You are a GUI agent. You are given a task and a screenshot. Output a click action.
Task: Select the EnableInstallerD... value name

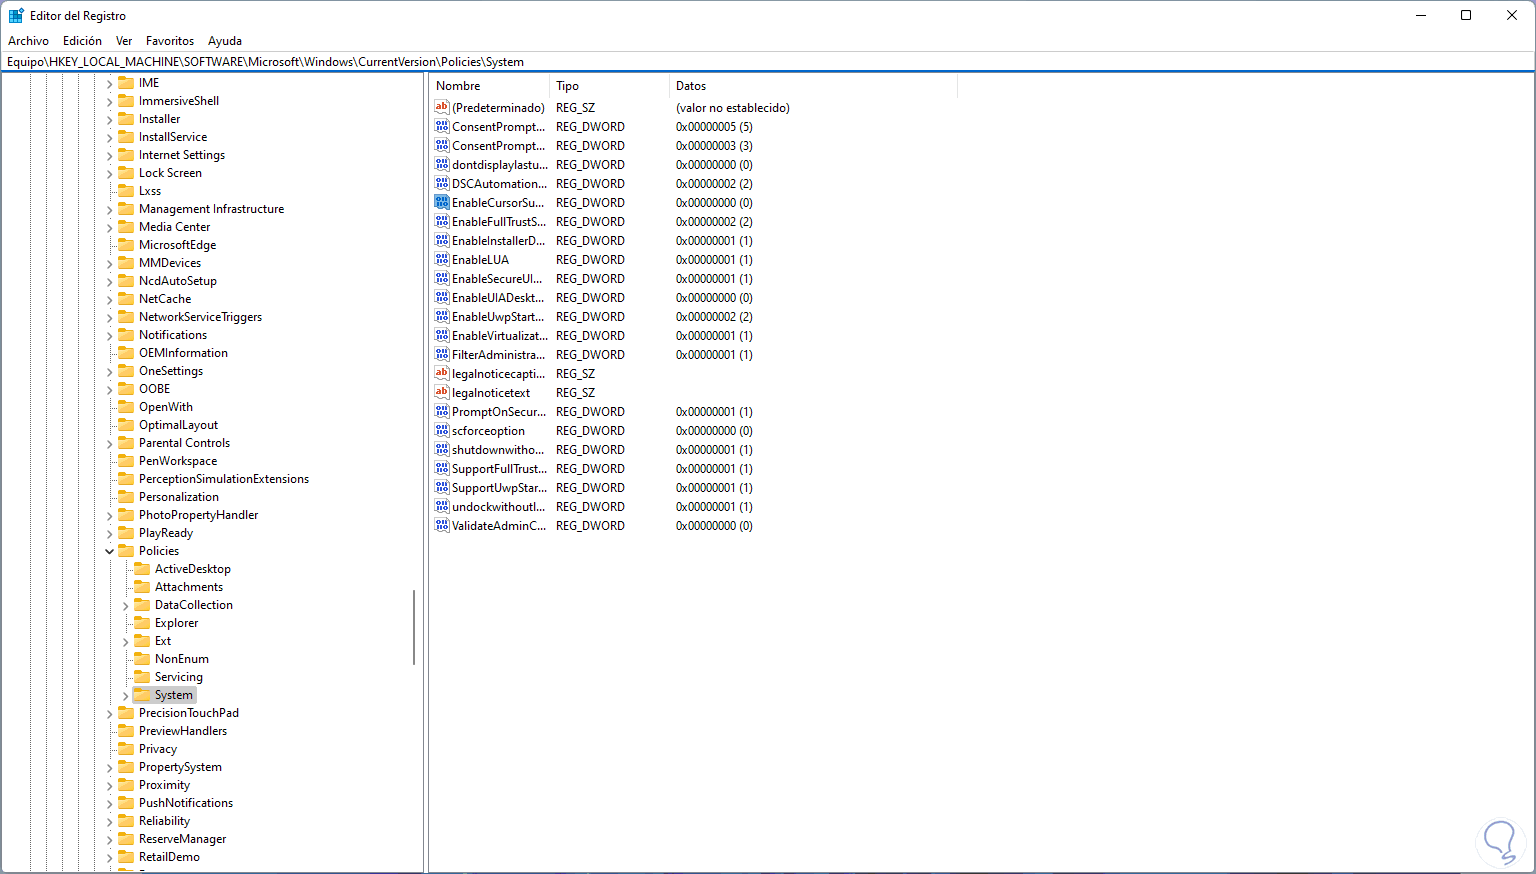[499, 240]
